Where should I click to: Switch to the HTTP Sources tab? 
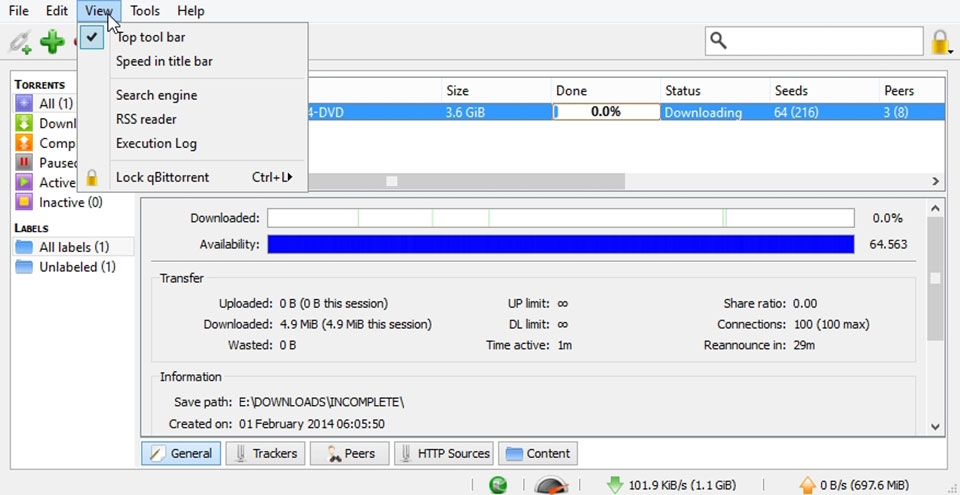(444, 453)
